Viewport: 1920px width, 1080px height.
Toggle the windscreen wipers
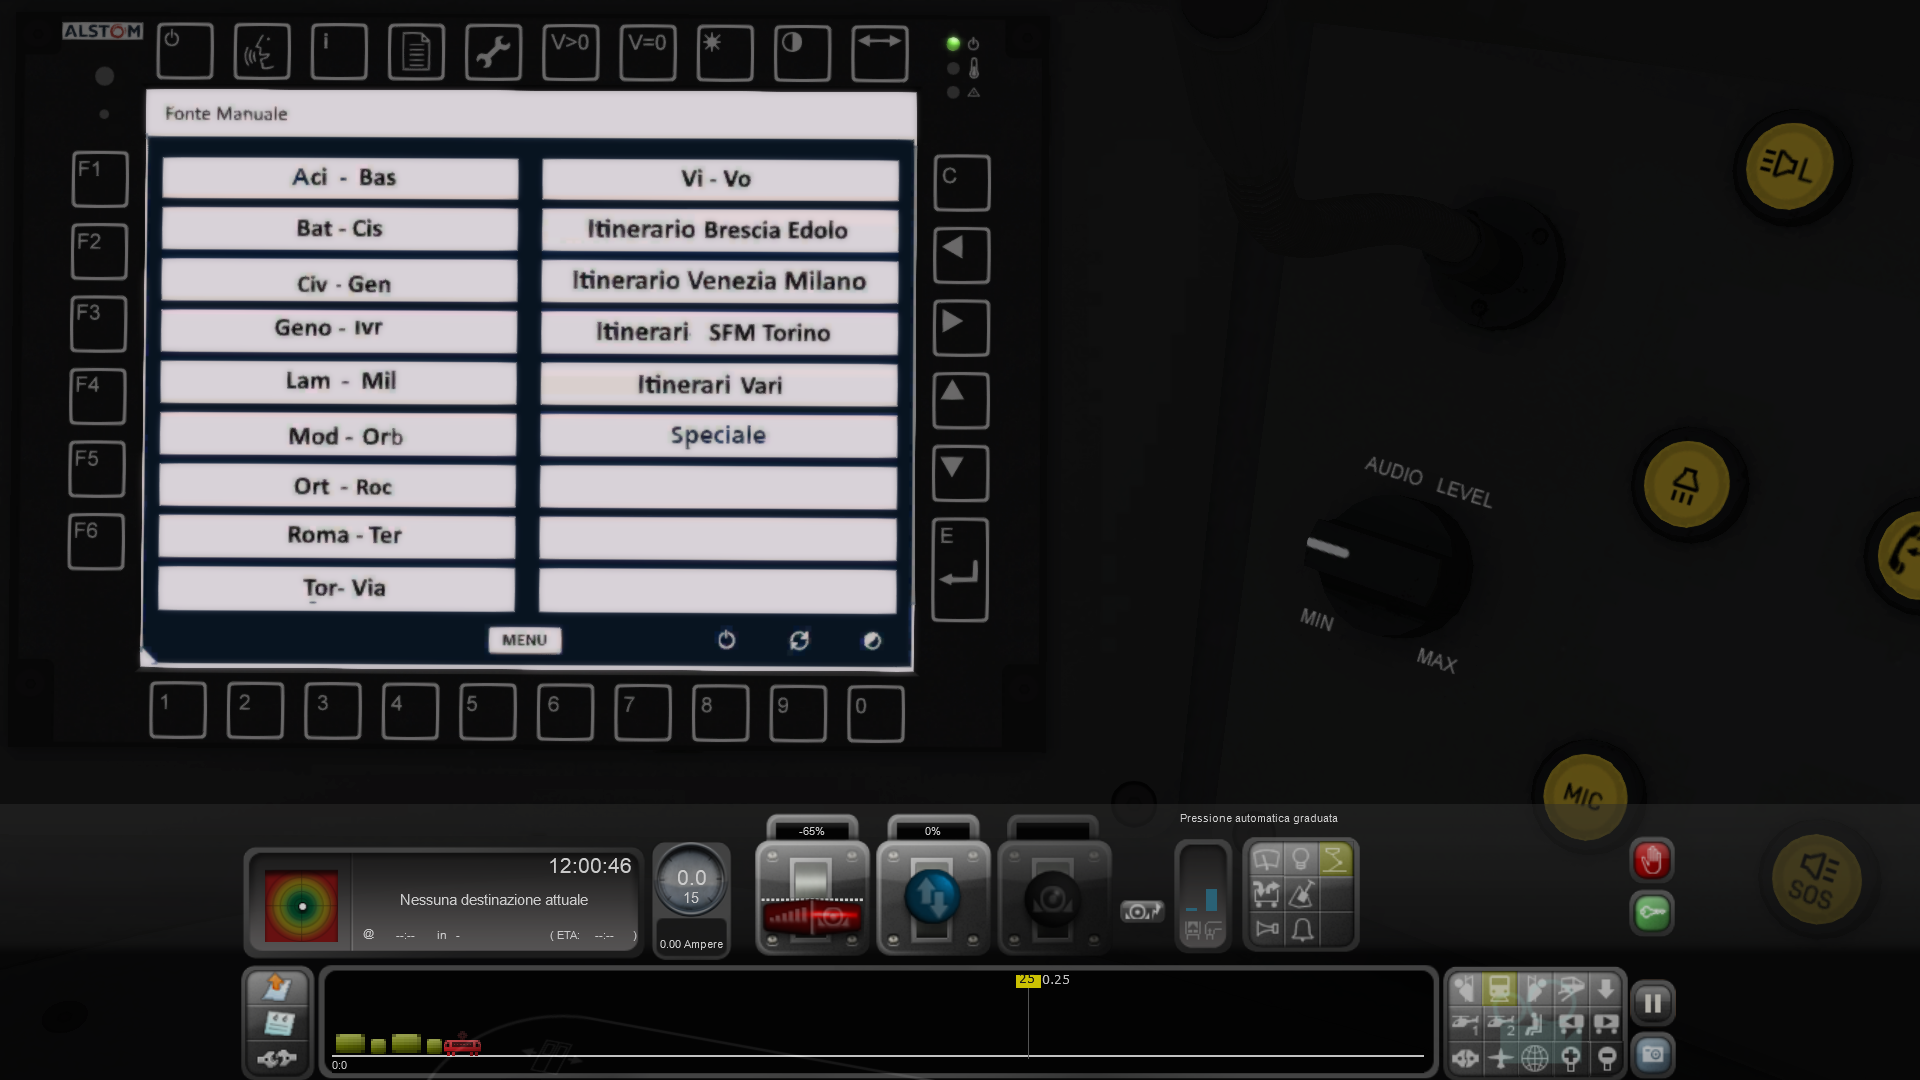[1266, 859]
